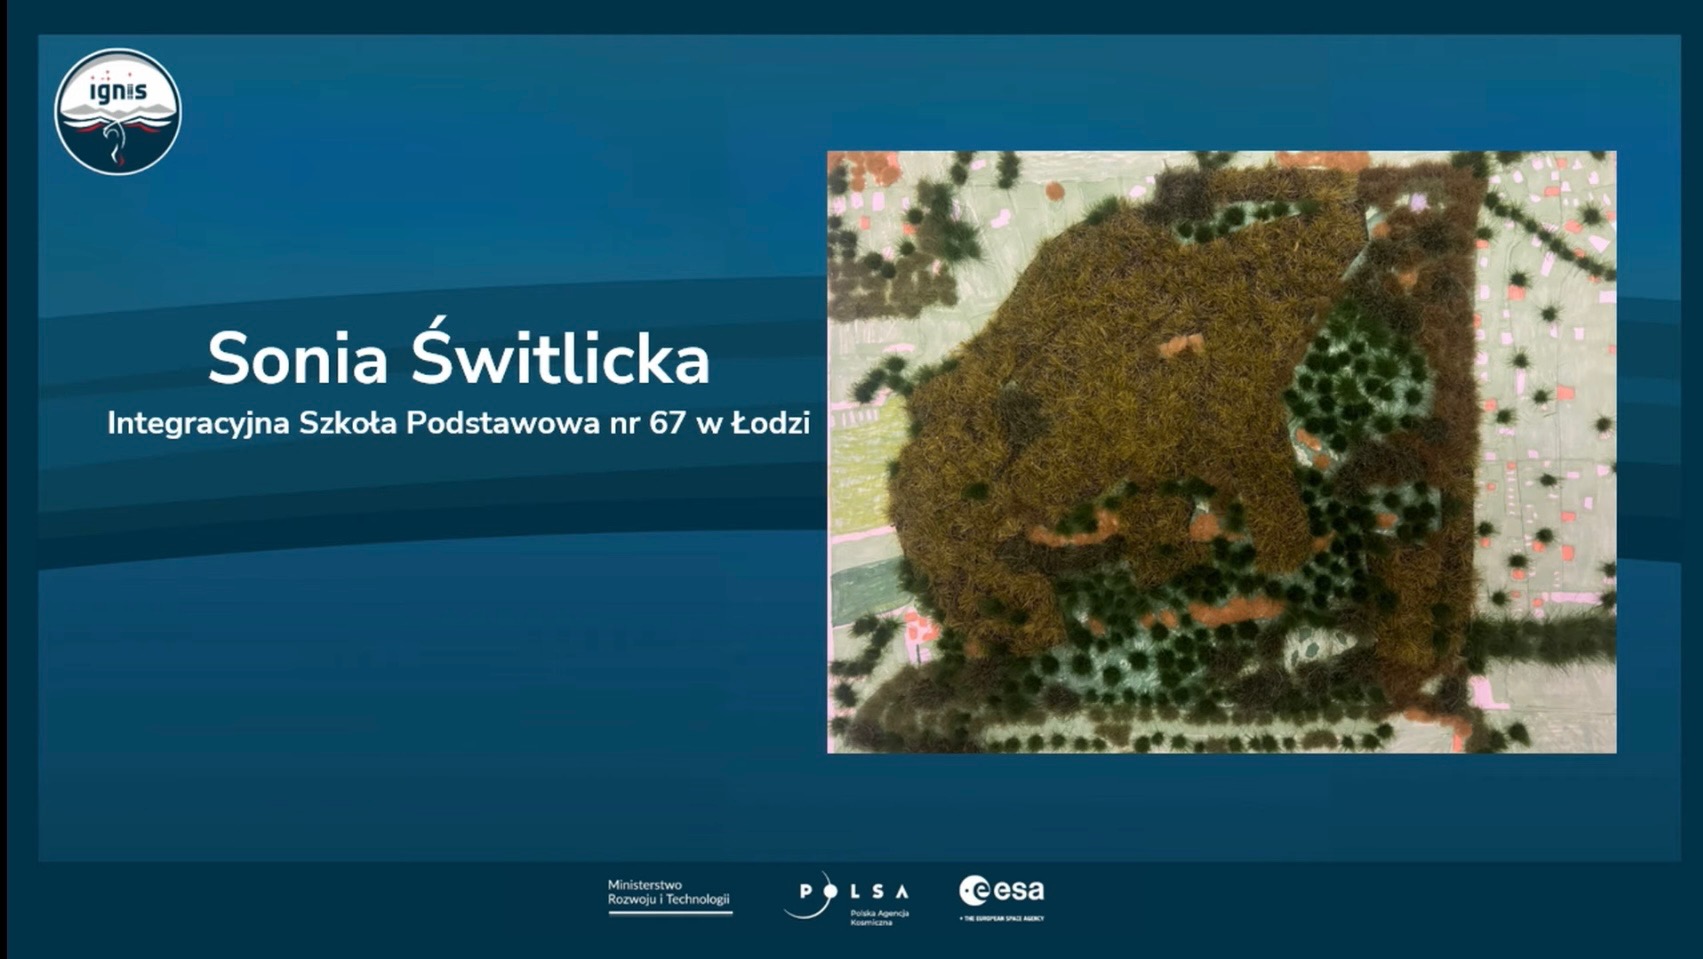Click the word 'Łodzi' in the subtitle

(x=770, y=423)
